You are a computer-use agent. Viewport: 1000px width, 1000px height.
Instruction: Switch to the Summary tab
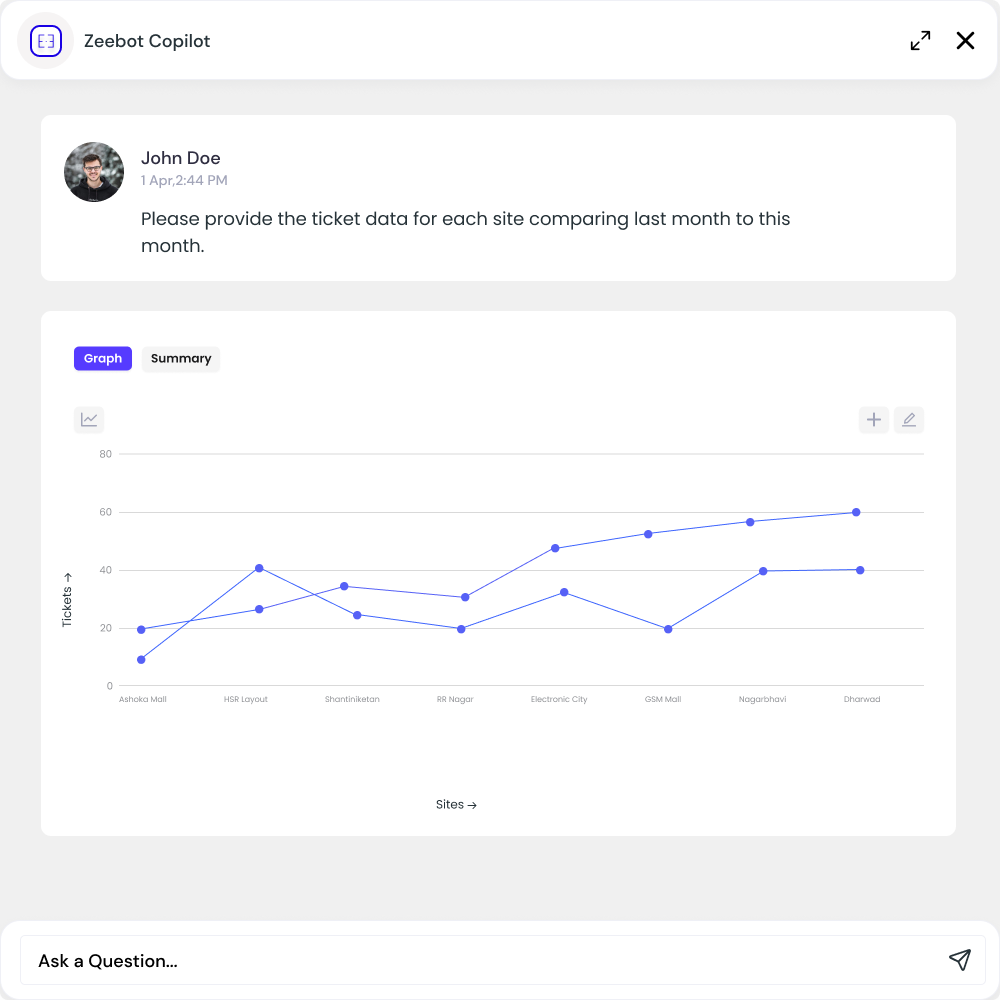click(180, 358)
